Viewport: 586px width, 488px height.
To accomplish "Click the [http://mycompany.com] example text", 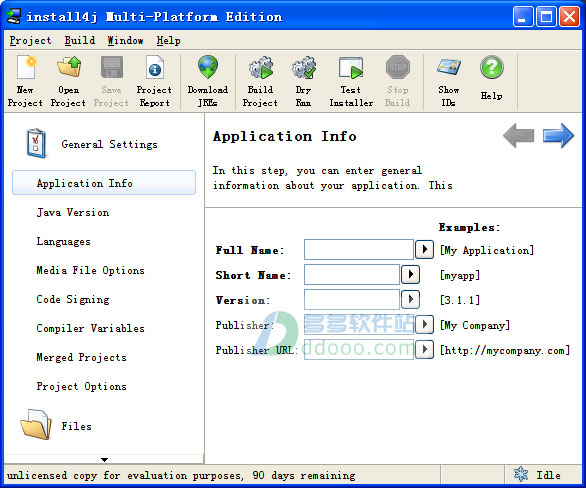I will click(x=505, y=350).
